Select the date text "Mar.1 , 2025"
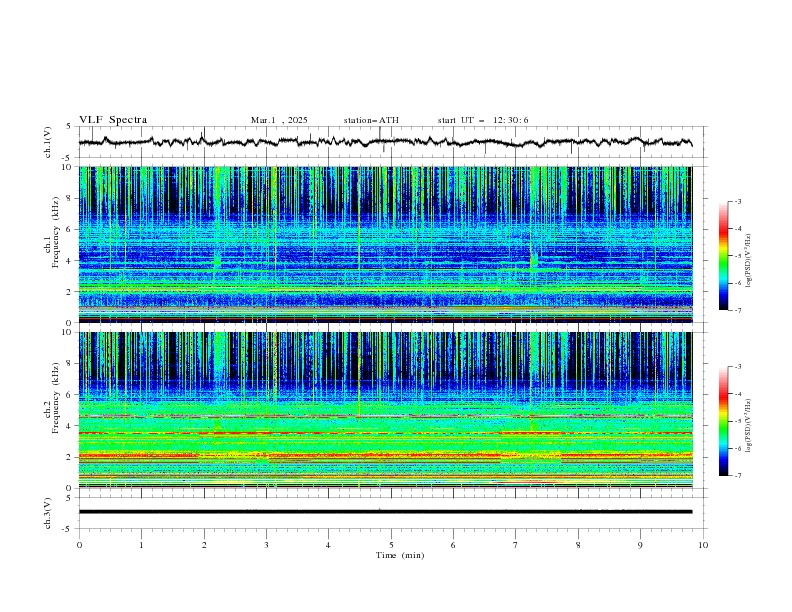792x612 pixels. click(279, 120)
